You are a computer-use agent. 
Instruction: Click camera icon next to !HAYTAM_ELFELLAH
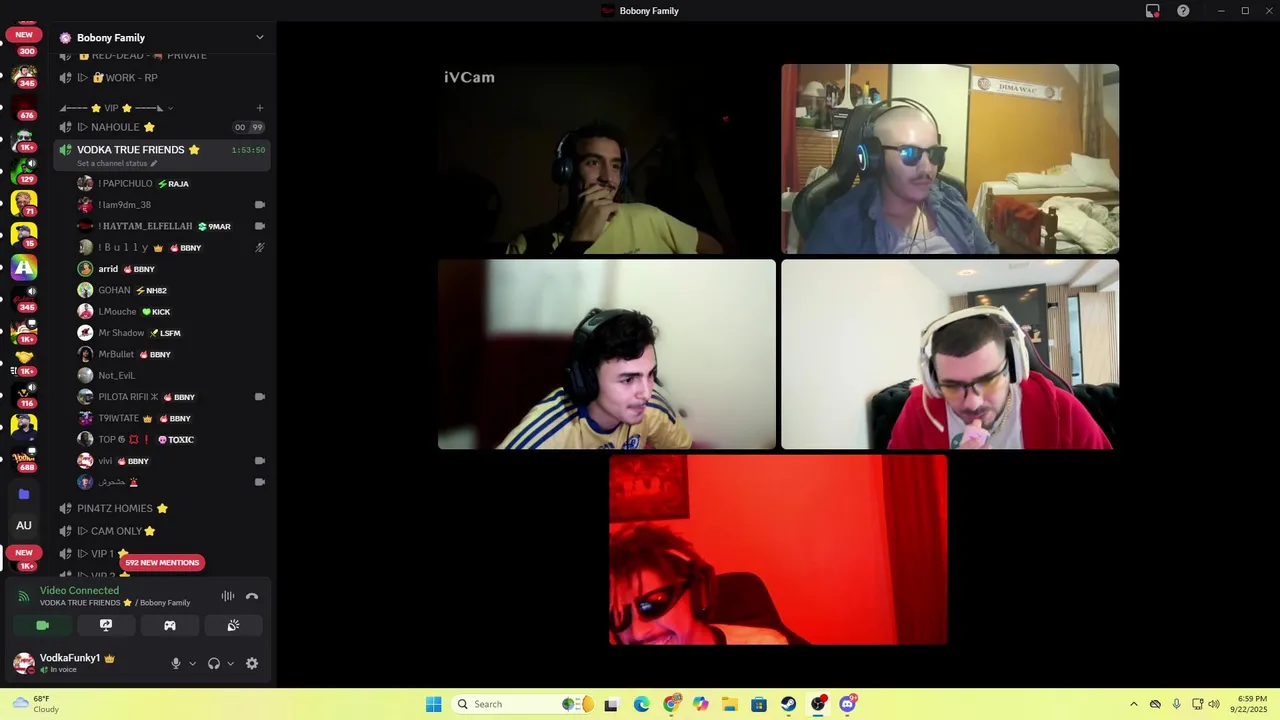pos(260,226)
